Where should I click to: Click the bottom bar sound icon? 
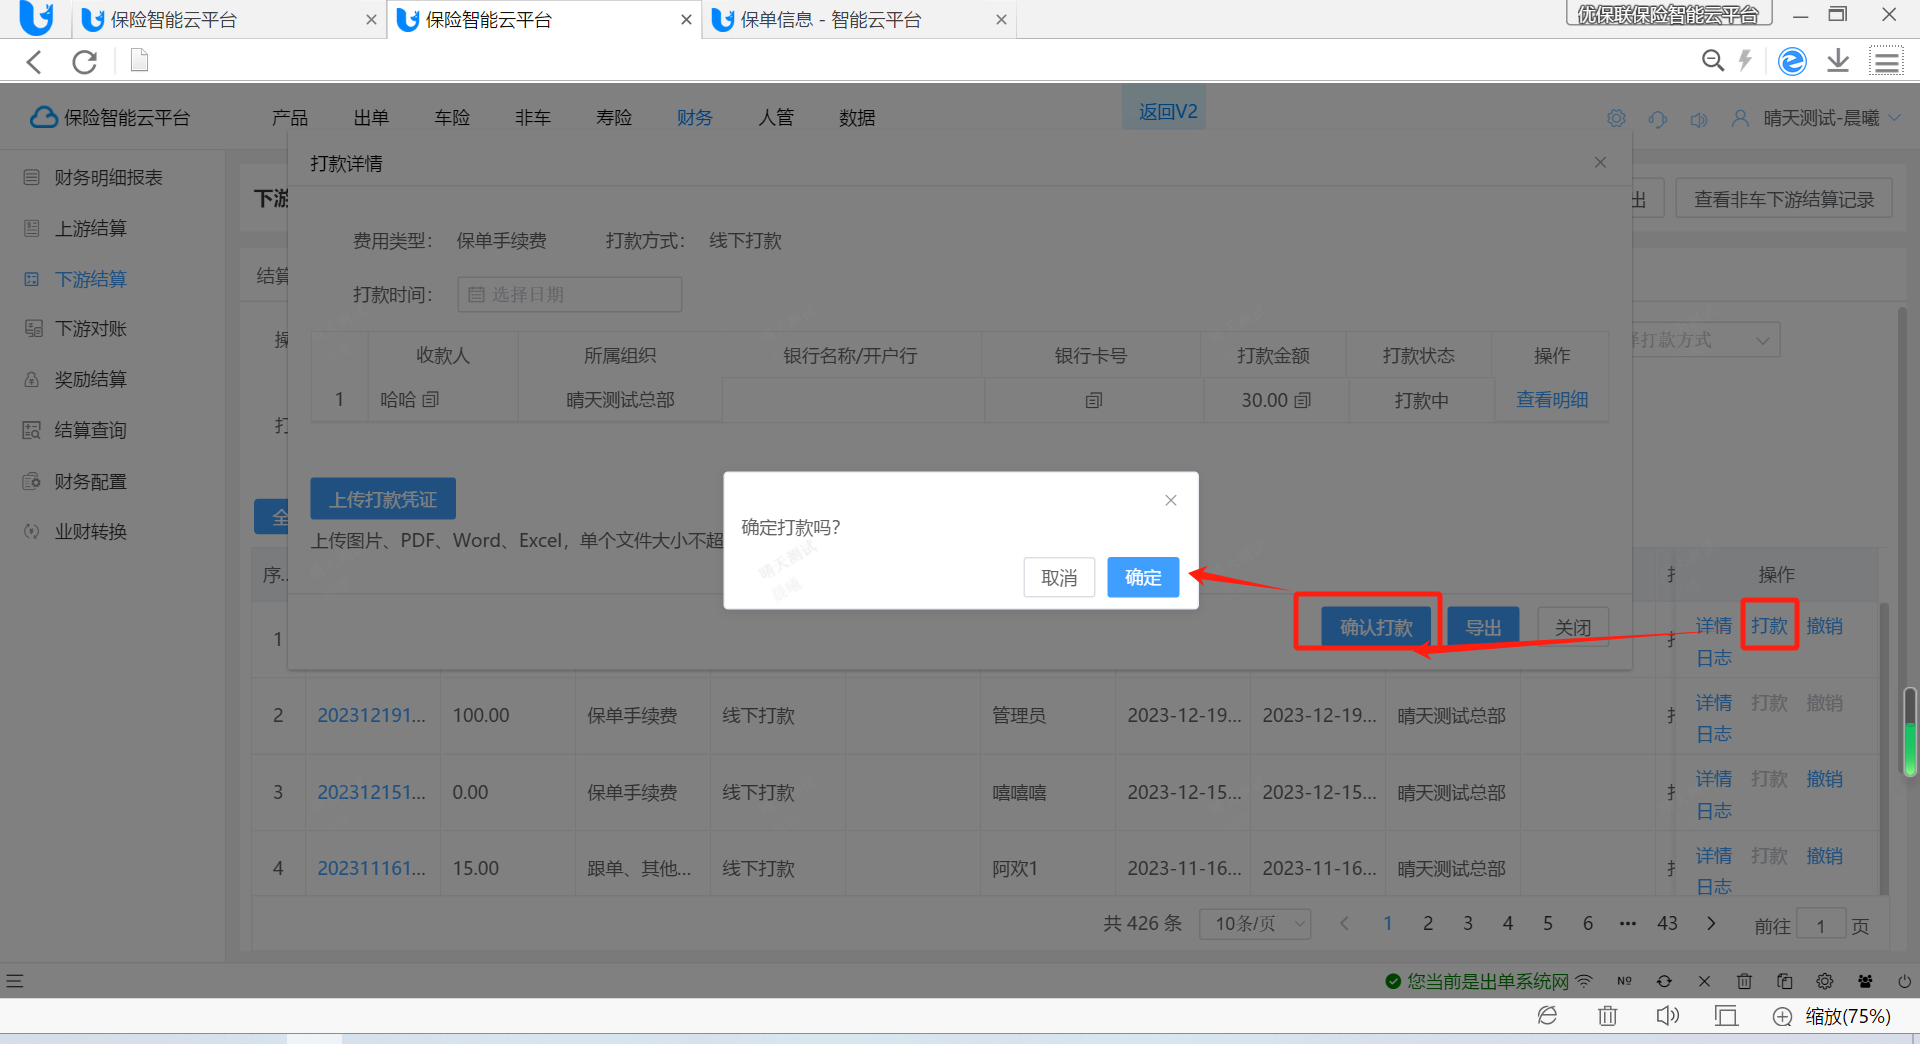(x=1667, y=1016)
